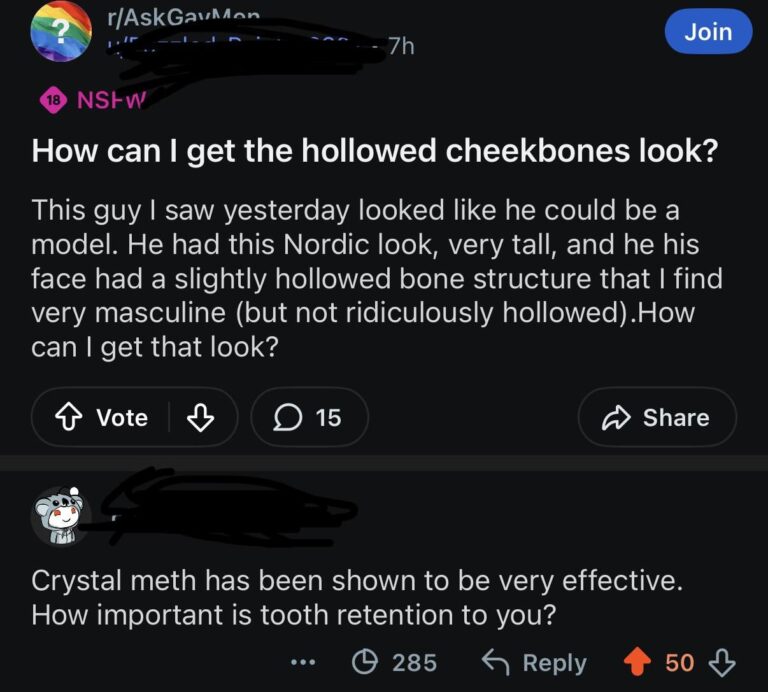
Task: Share the post using the Share button
Action: pyautogui.click(x=657, y=417)
